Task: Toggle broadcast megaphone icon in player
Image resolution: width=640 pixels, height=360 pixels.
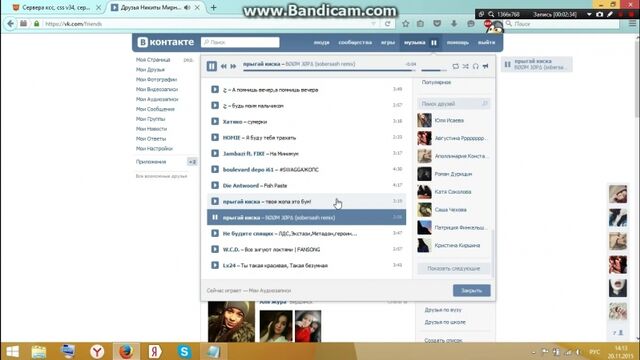Action: tap(486, 66)
